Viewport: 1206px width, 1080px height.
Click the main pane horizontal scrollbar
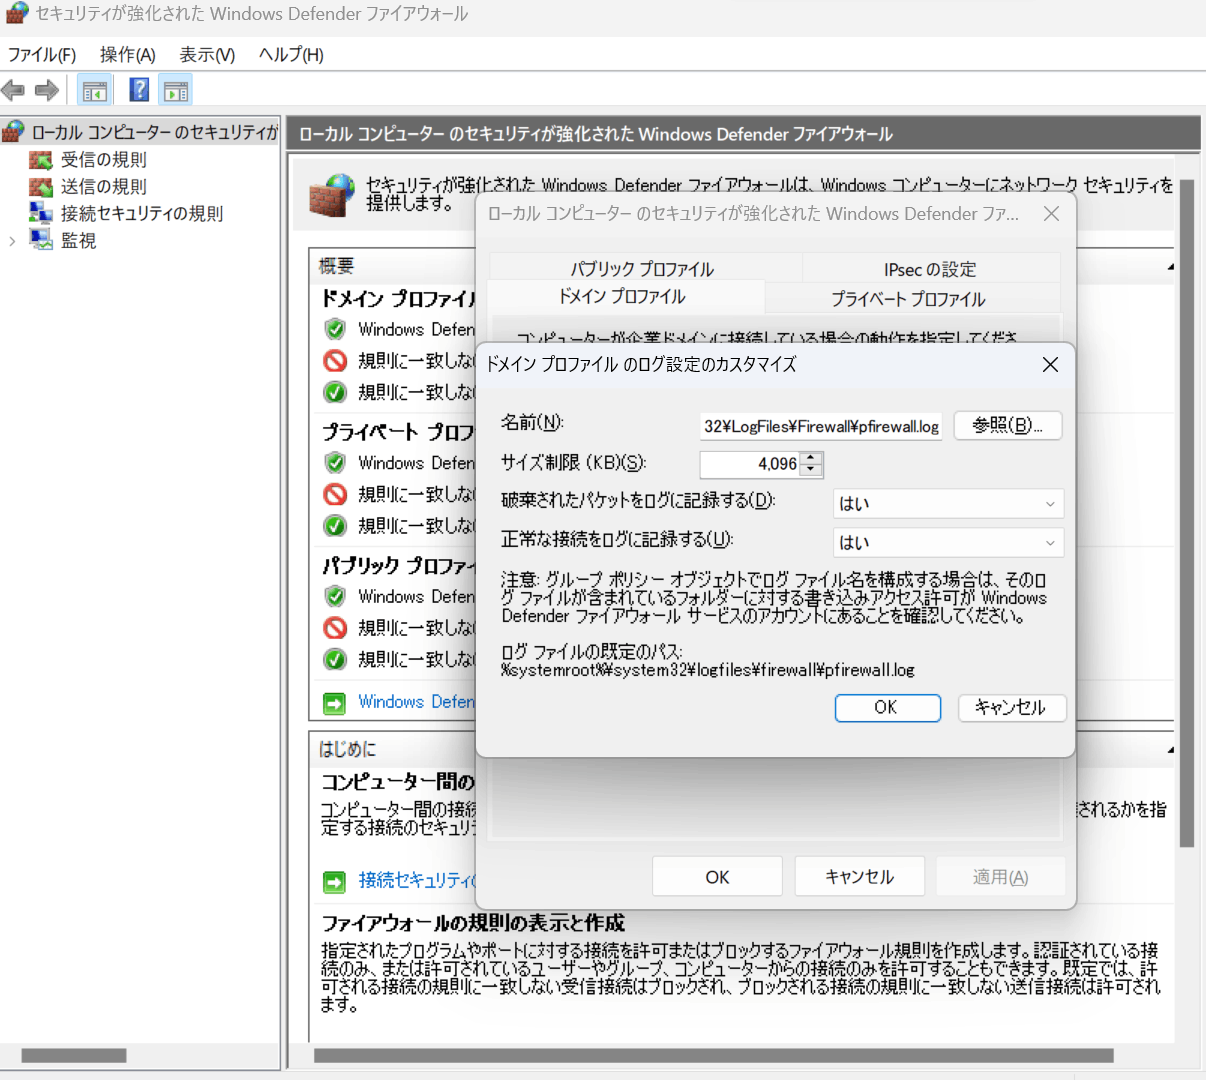tap(713, 1055)
